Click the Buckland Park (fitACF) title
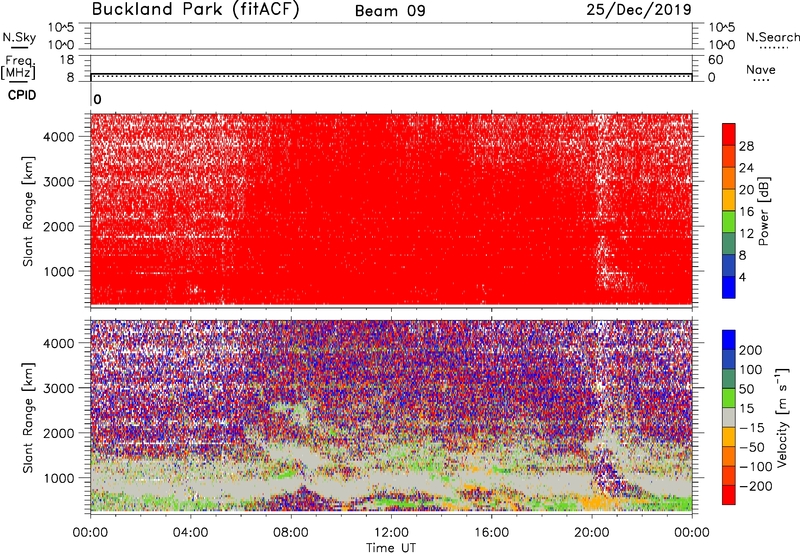Screen dimensions: 800x554 tap(195, 10)
